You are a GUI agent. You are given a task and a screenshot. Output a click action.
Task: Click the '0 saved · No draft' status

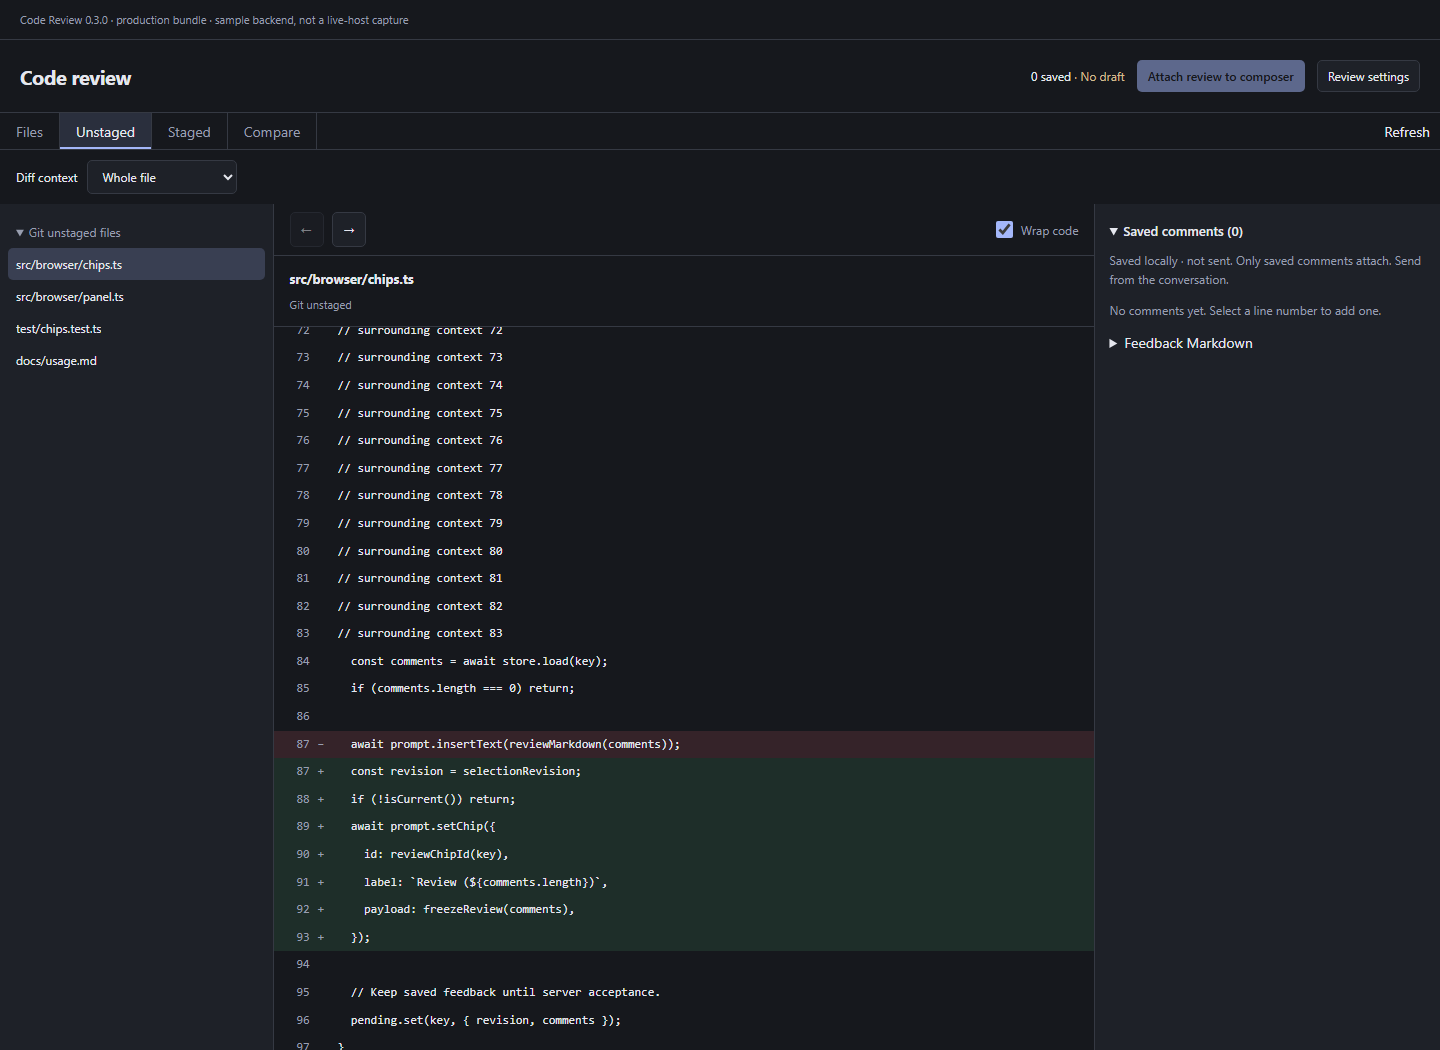tap(1077, 77)
